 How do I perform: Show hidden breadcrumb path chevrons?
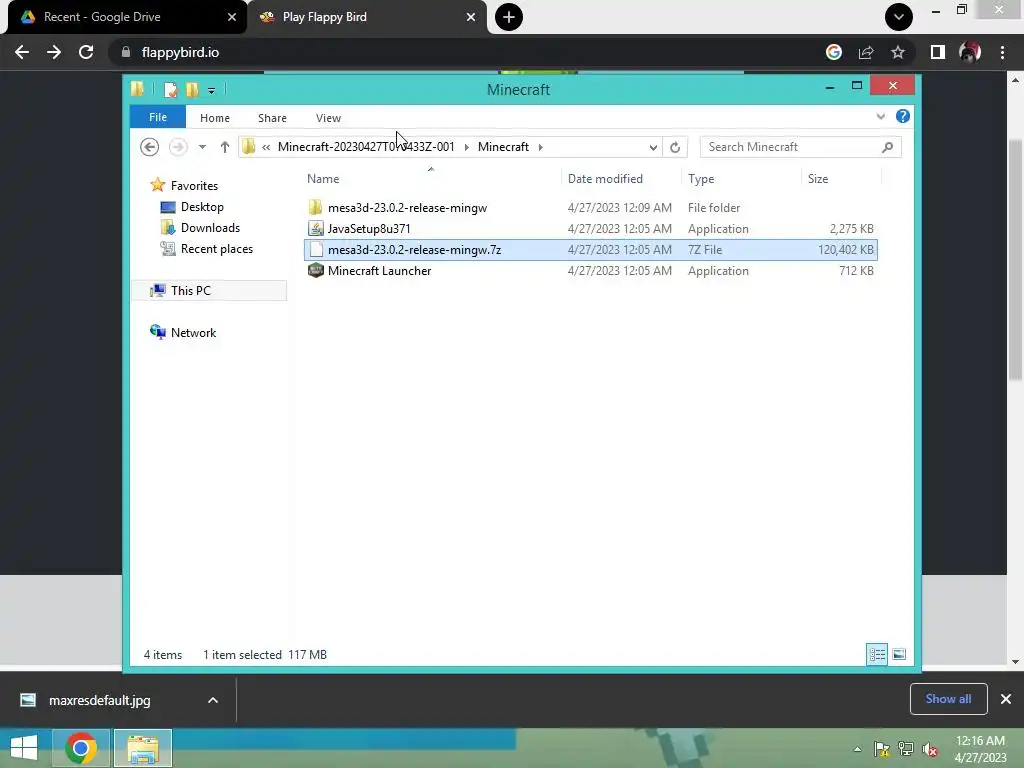[266, 147]
